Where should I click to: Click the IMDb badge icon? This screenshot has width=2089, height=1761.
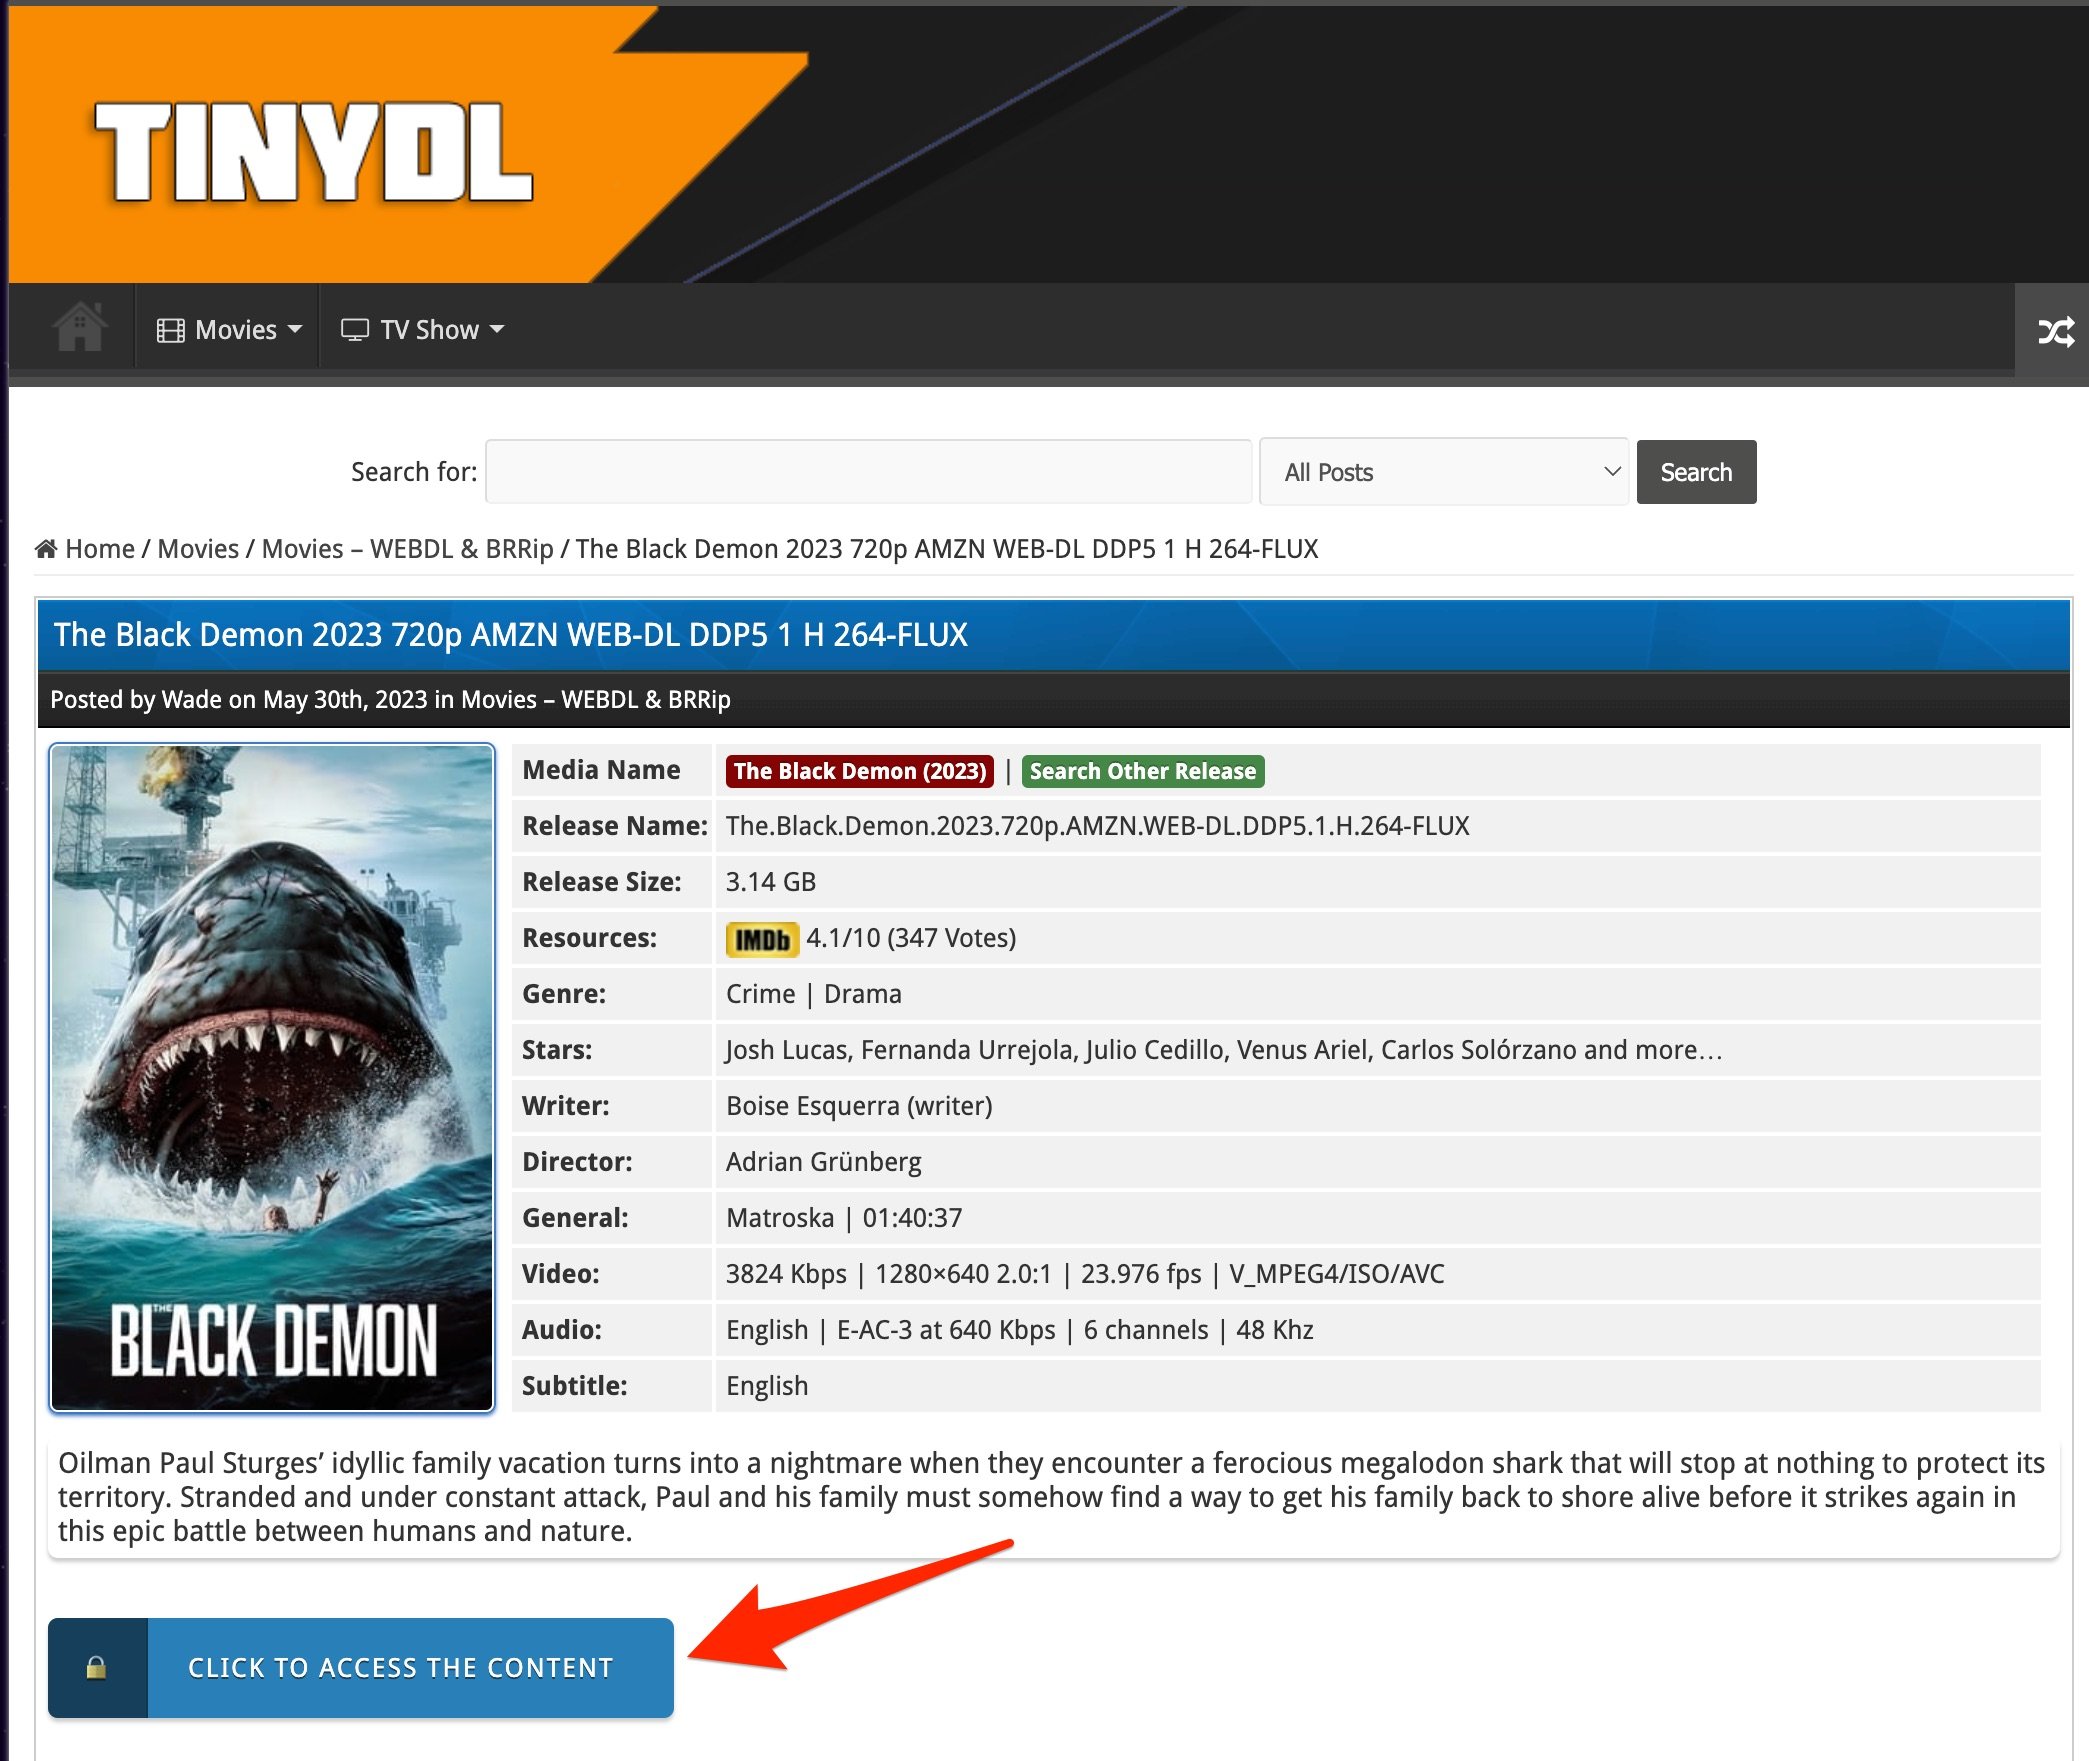(x=762, y=939)
